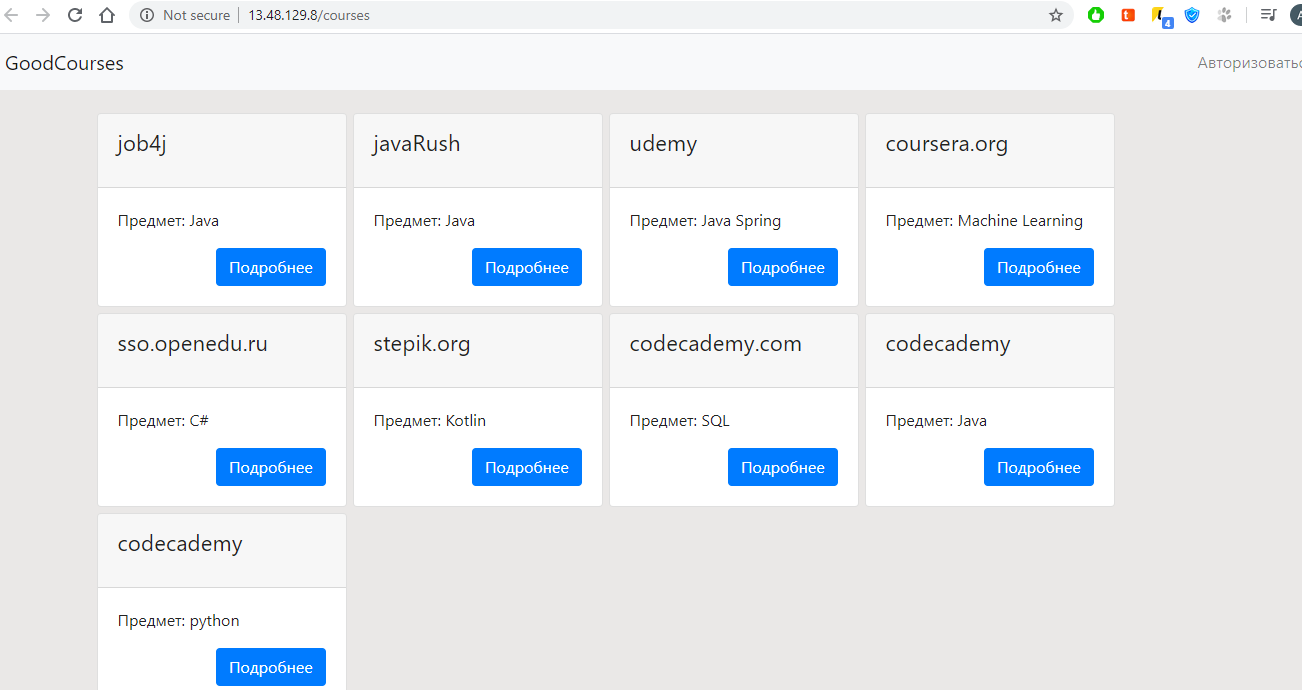Click the address bar URL 13.48.129.8/courses
Image resolution: width=1302 pixels, height=690 pixels.
(x=309, y=16)
